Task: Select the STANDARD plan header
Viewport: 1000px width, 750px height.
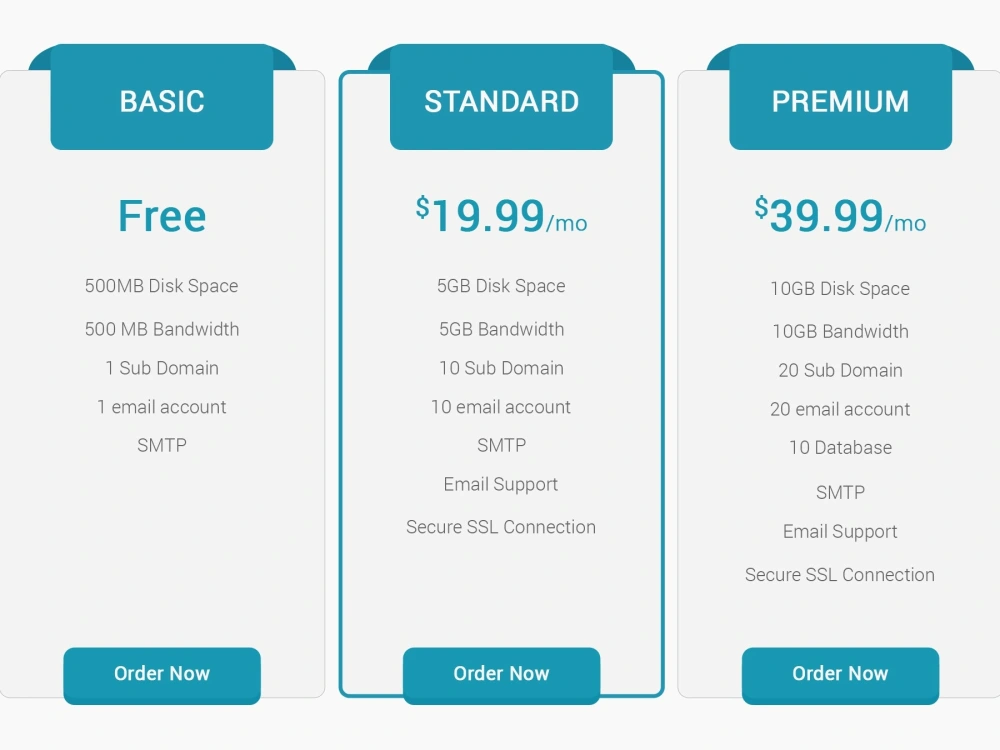Action: 501,100
